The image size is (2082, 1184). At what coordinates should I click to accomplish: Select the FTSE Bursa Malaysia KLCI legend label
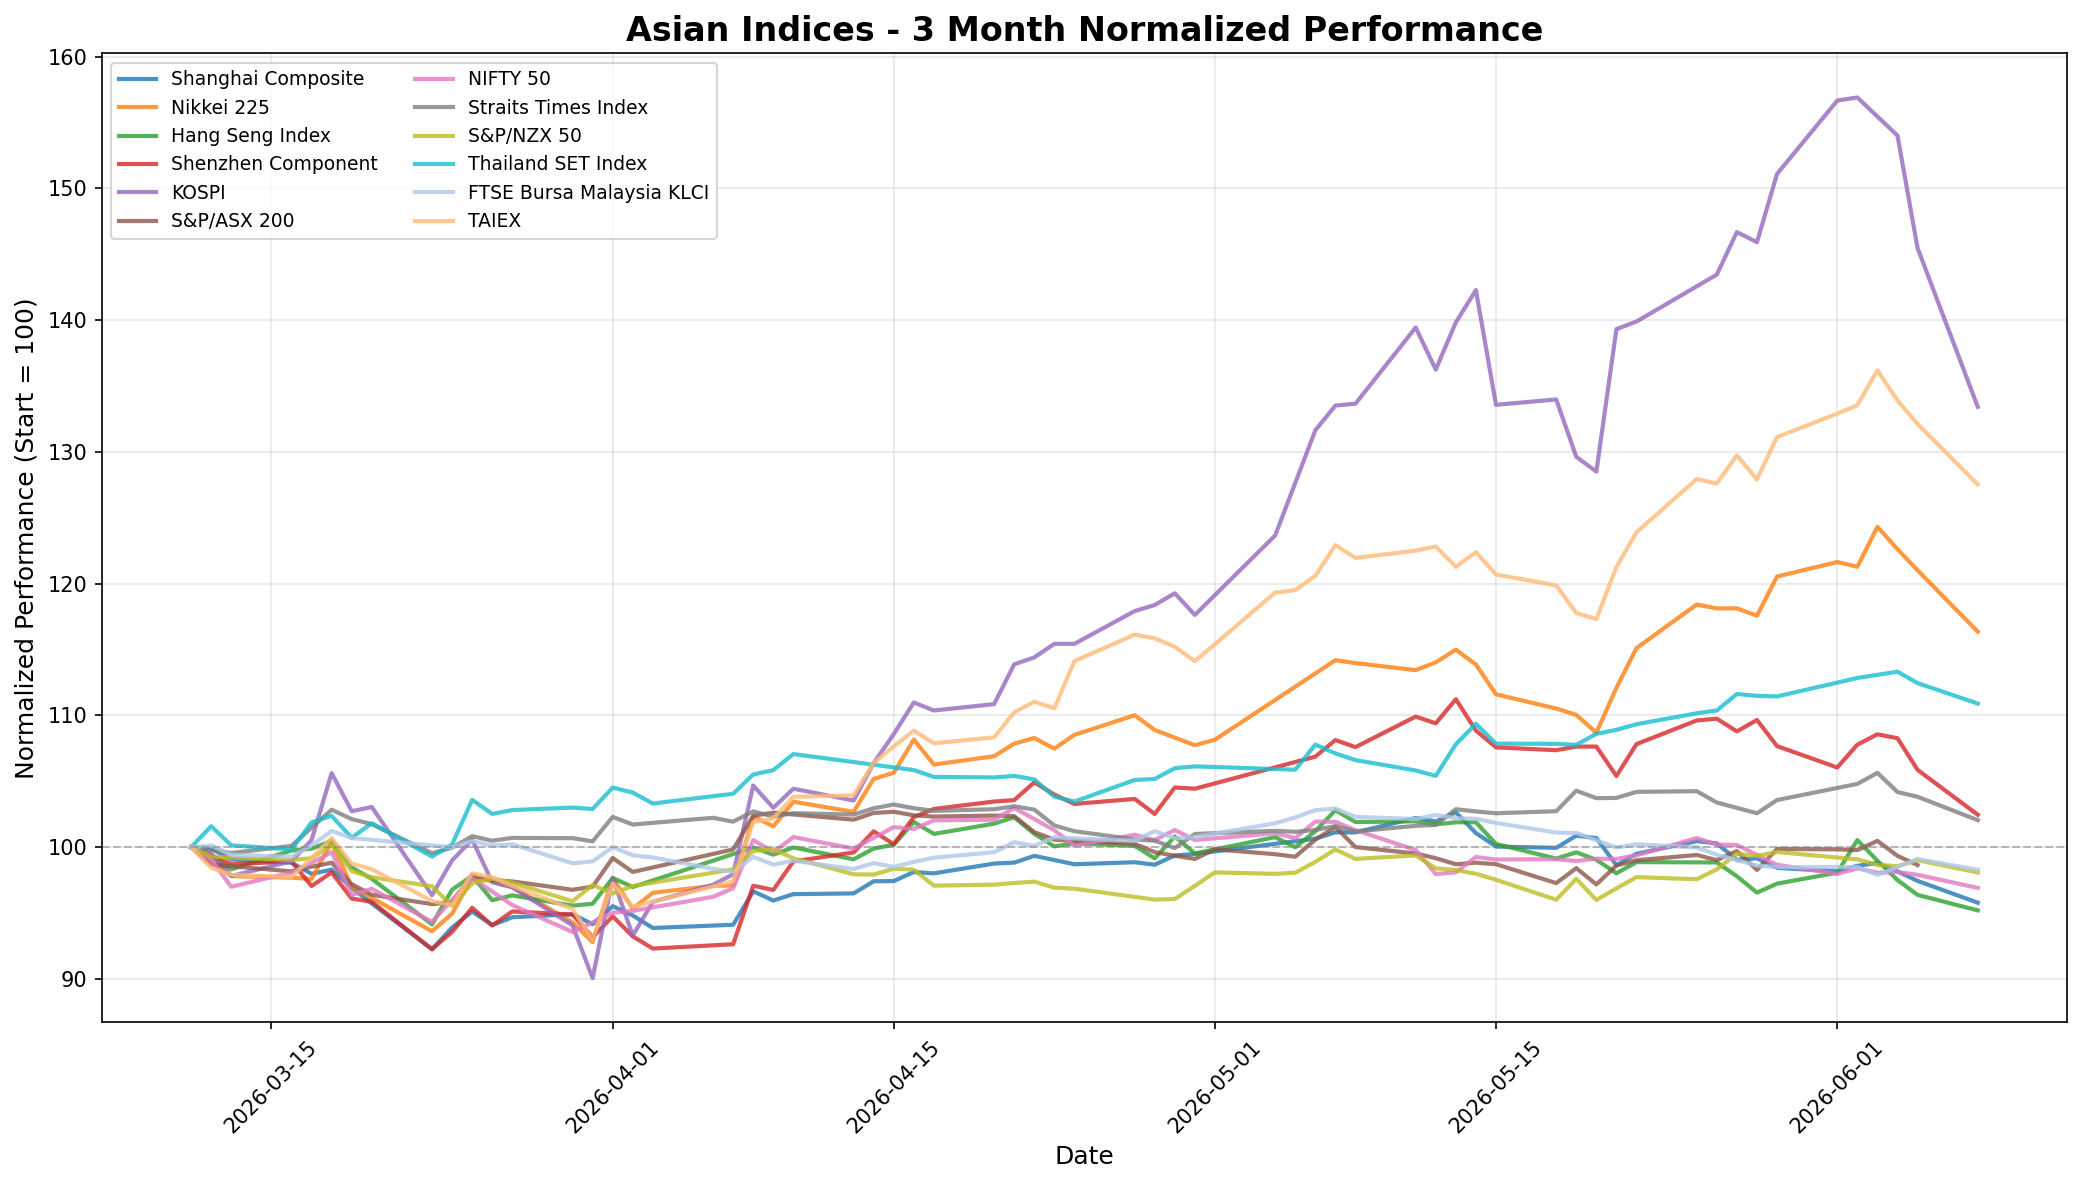click(x=587, y=192)
